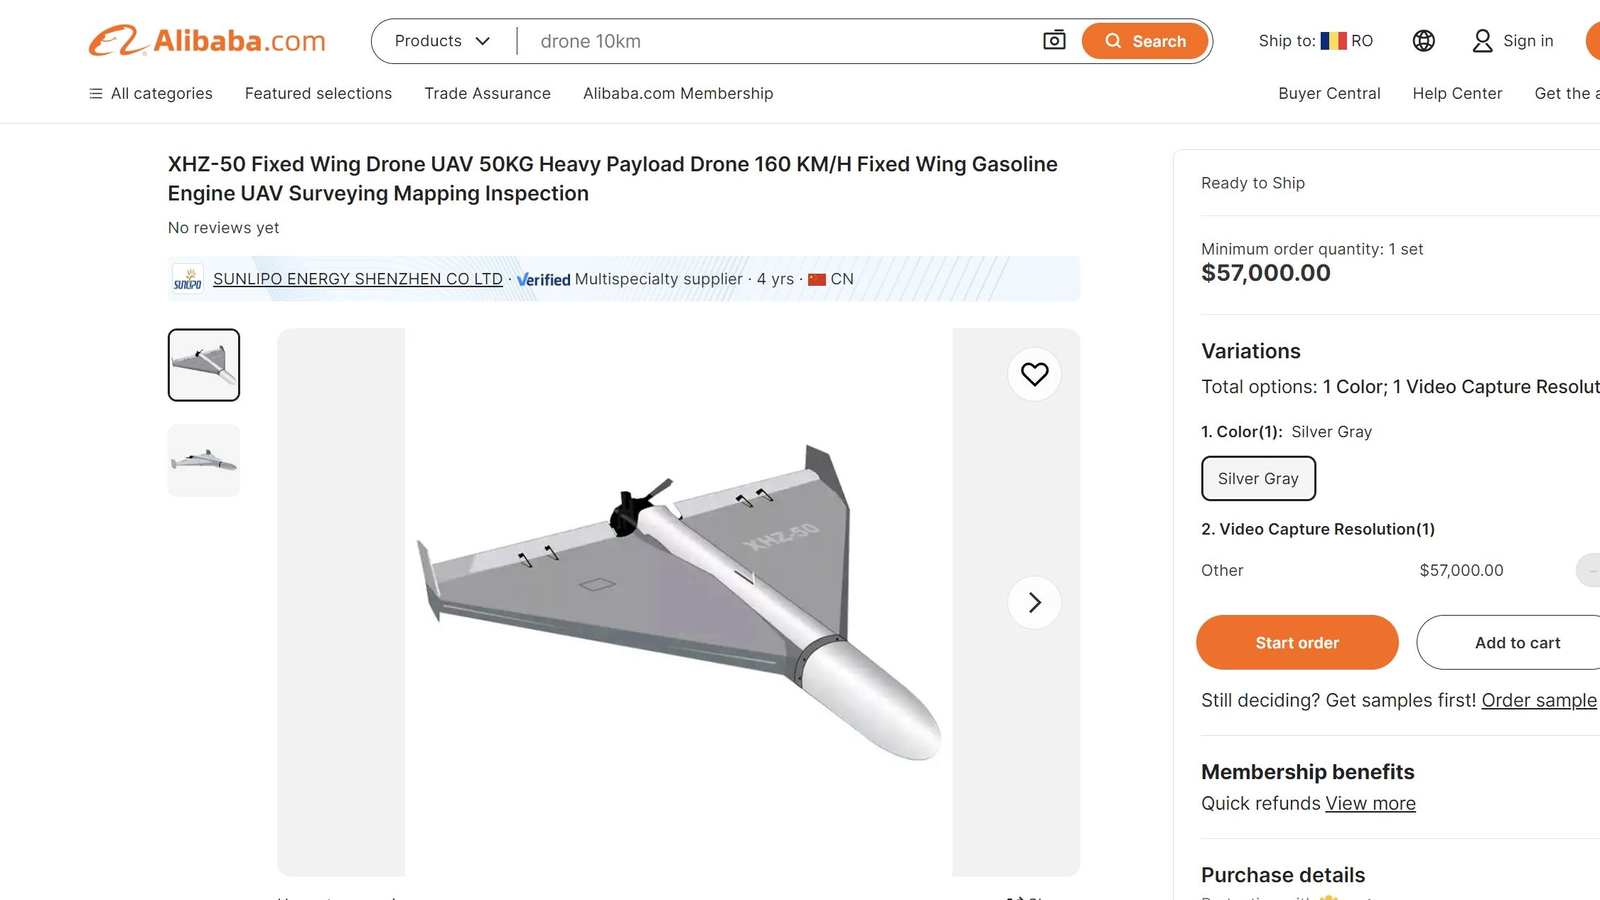The image size is (1600, 900).
Task: Open Featured selections menu
Action: pos(318,93)
